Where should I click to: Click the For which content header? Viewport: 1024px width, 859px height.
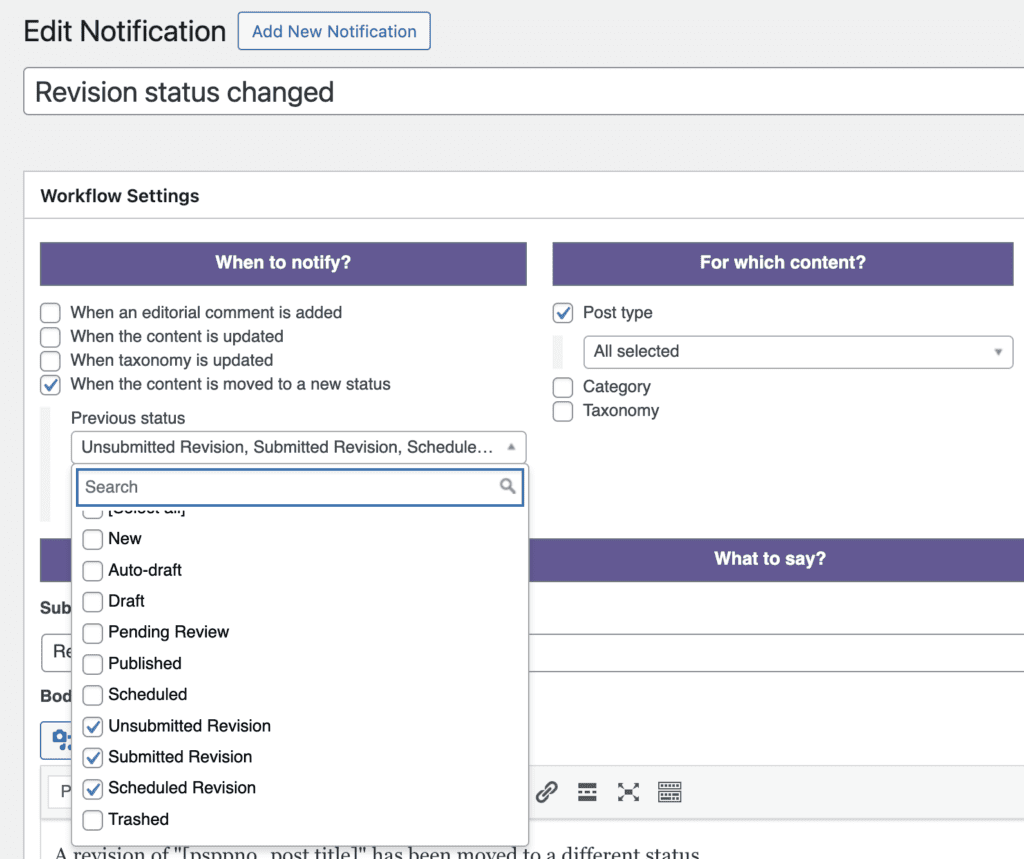click(783, 264)
